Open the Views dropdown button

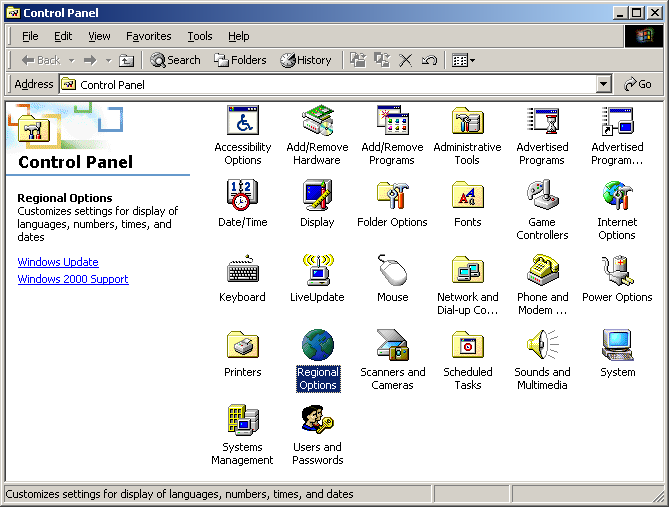(463, 60)
